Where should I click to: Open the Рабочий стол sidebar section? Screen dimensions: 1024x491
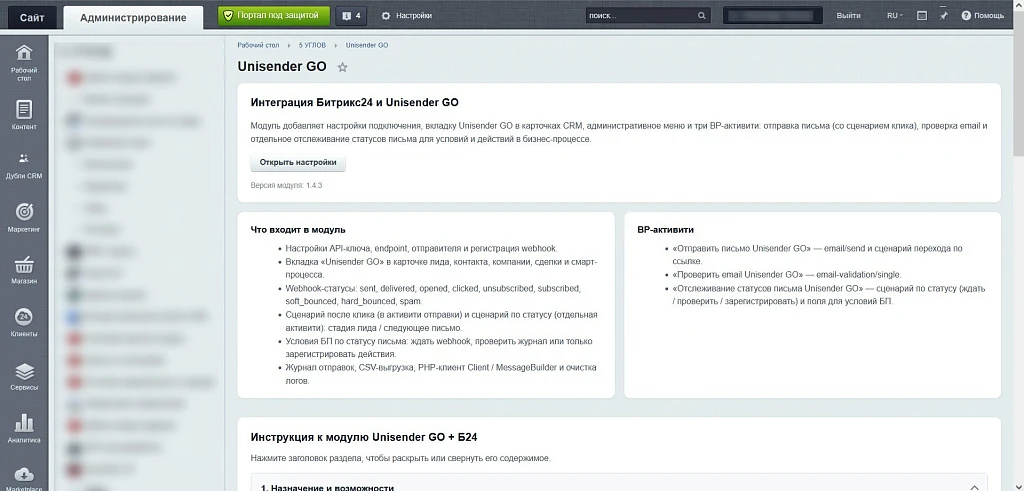pyautogui.click(x=24, y=63)
